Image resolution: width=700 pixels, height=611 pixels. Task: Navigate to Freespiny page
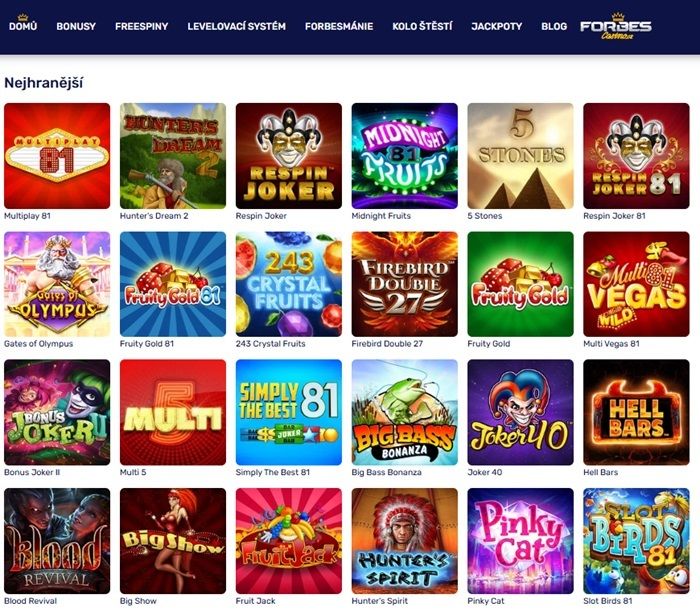pyautogui.click(x=142, y=26)
